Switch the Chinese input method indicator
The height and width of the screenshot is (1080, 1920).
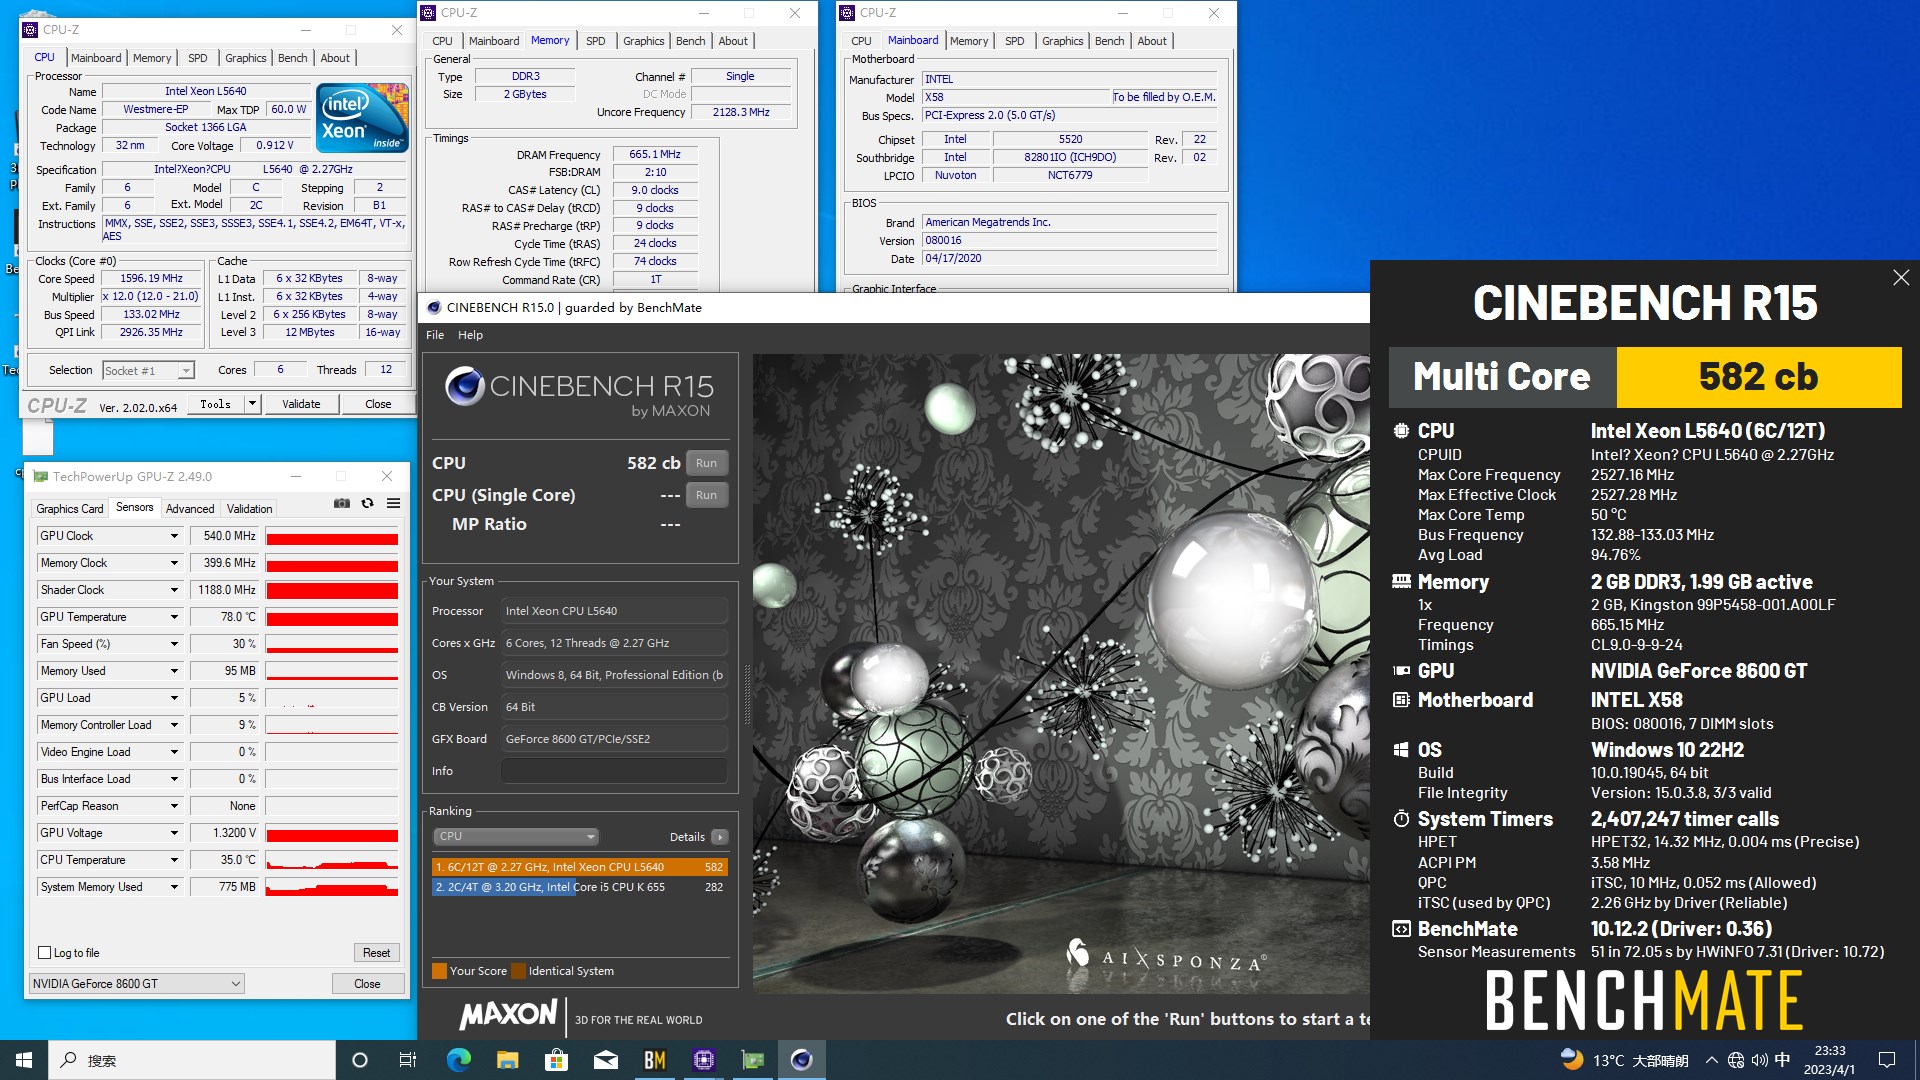[x=1782, y=1060]
